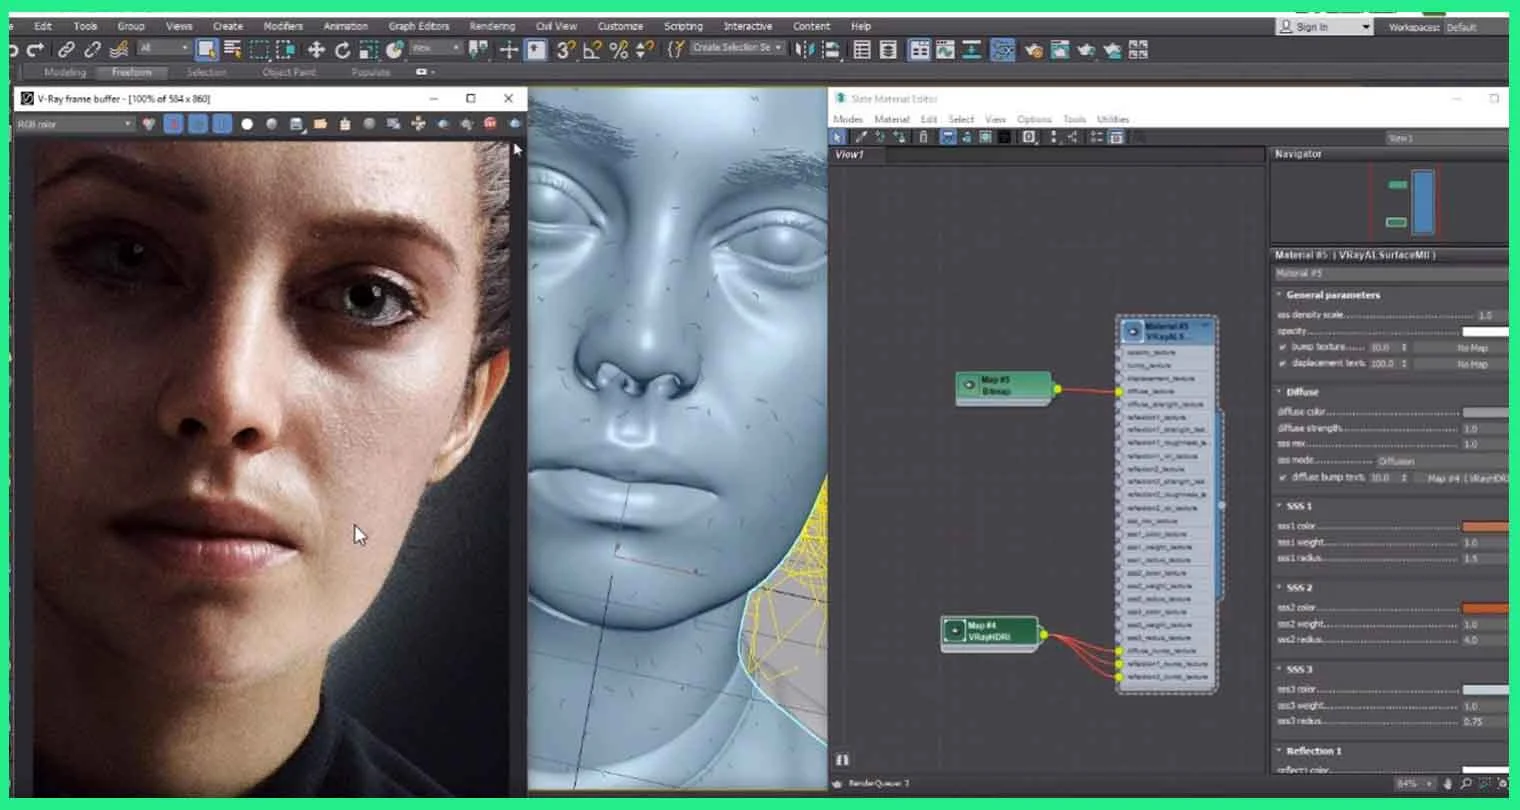This screenshot has height=810, width=1520.
Task: Open the Rendering menu
Action: click(492, 26)
